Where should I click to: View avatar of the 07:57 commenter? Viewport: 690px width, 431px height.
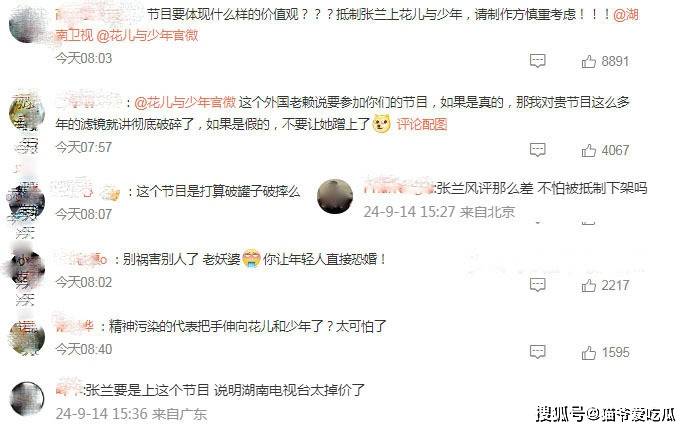pos(26,112)
